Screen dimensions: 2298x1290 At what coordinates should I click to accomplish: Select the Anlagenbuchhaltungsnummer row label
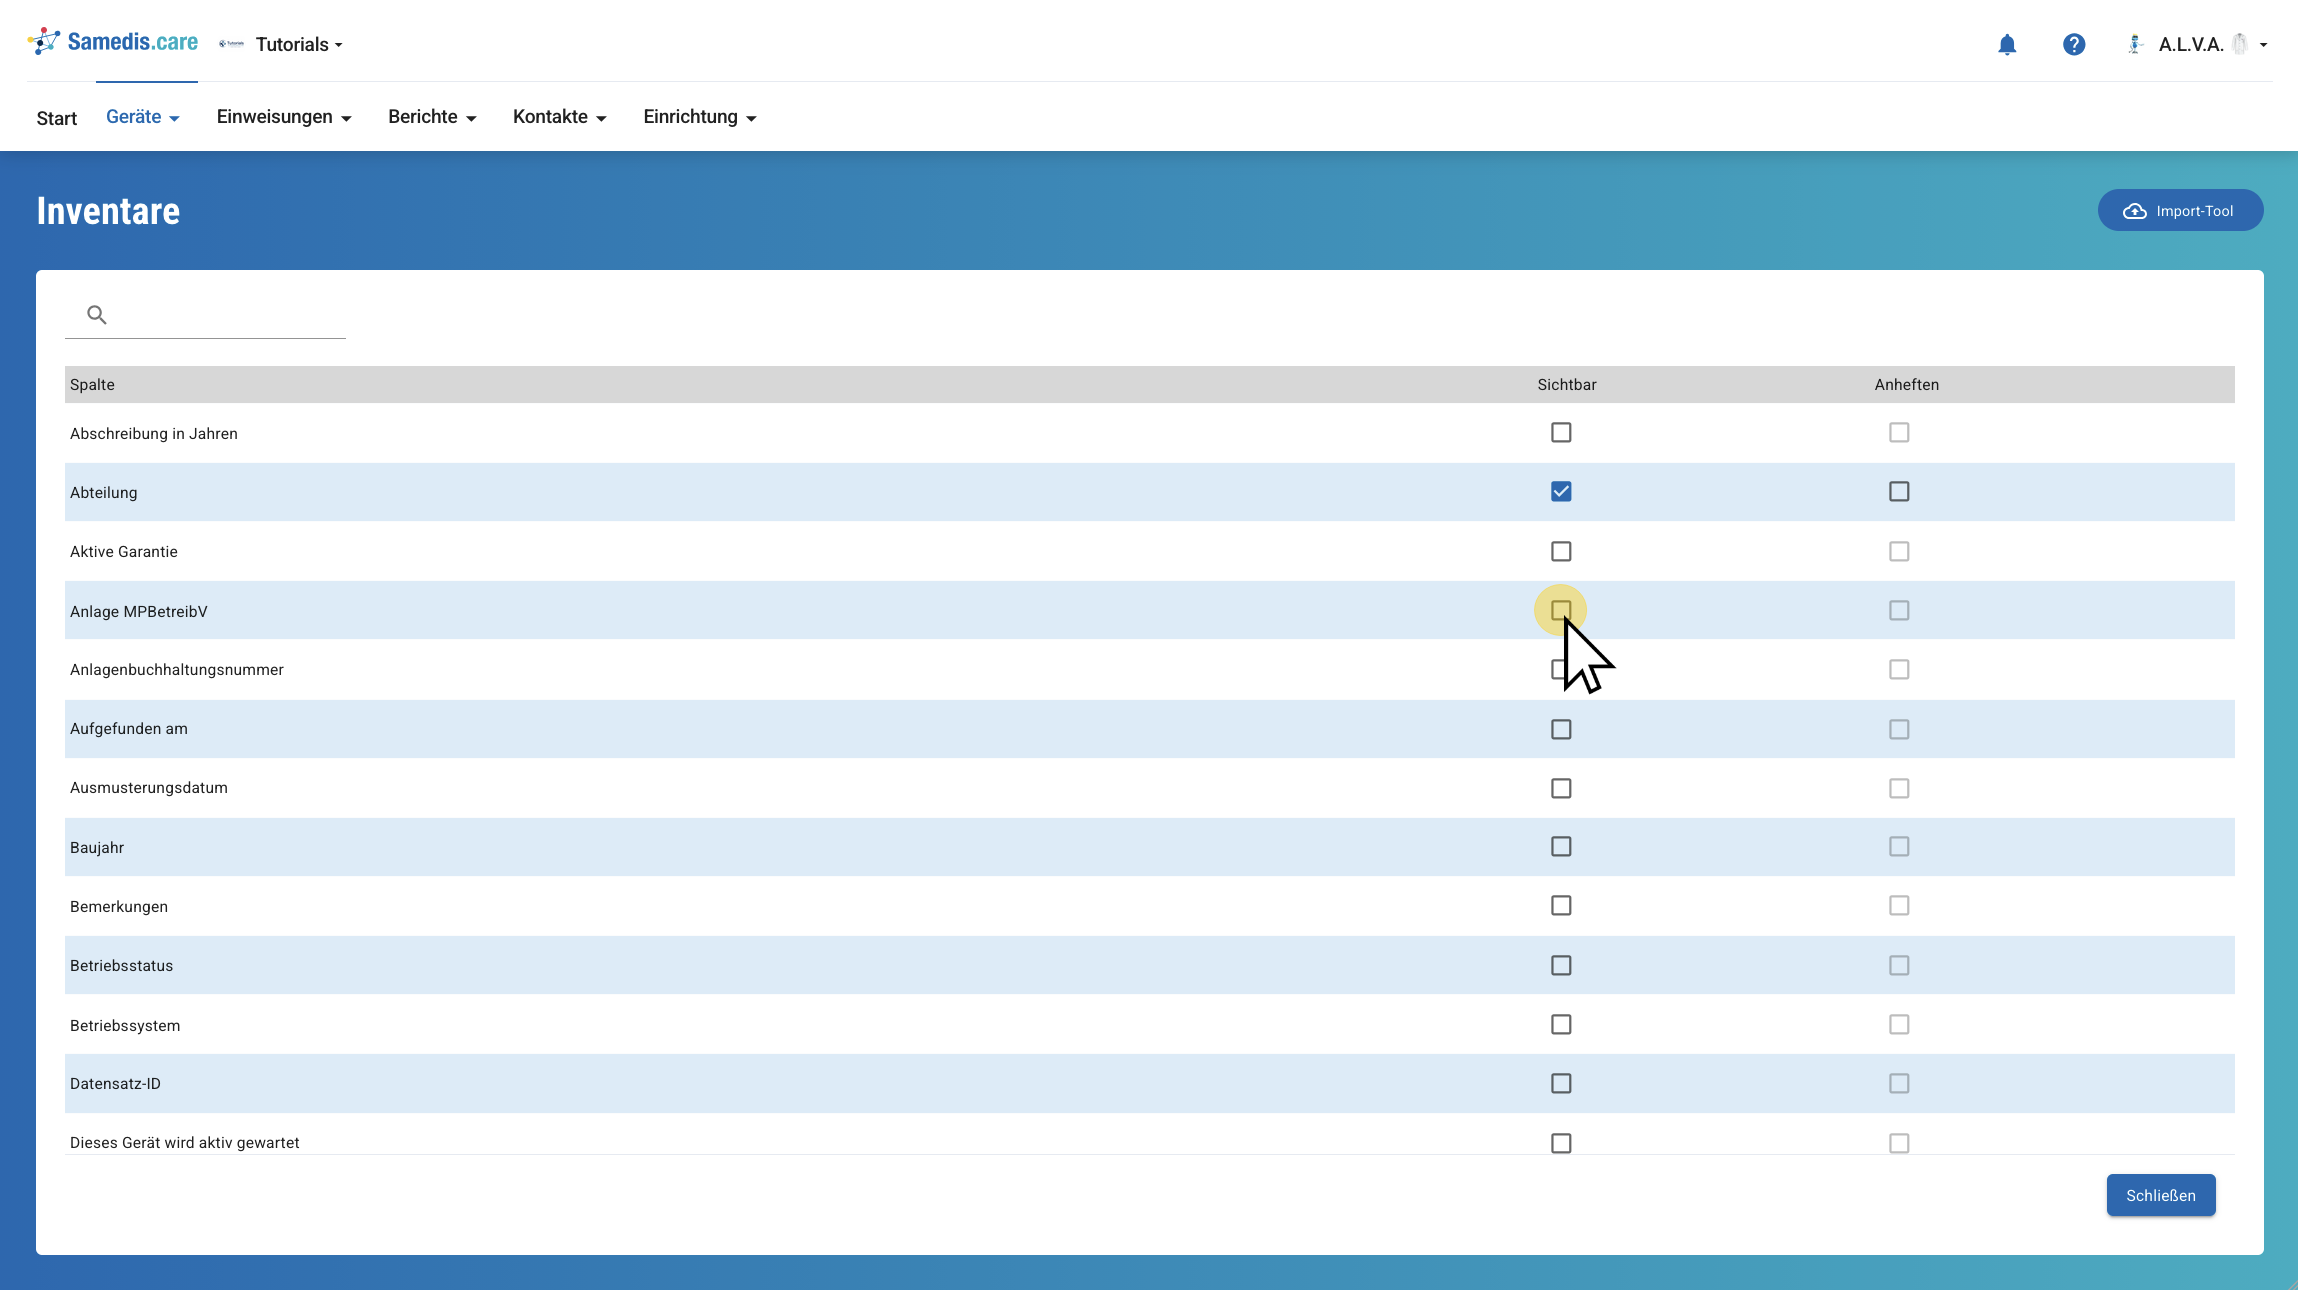176,670
